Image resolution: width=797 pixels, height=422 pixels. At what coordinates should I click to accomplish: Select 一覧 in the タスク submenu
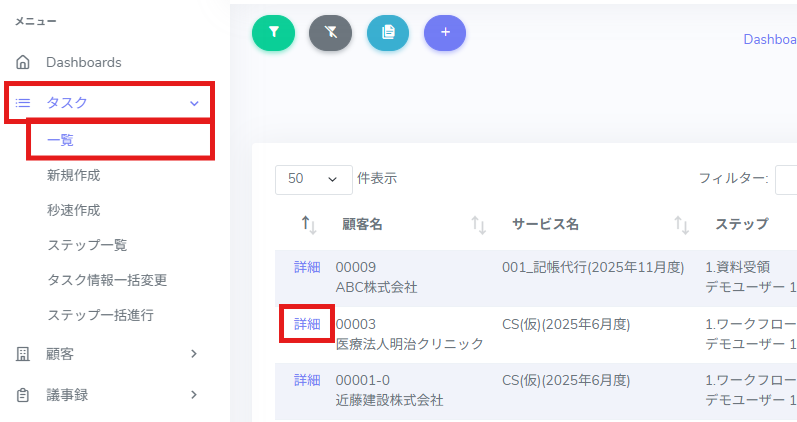tap(61, 140)
